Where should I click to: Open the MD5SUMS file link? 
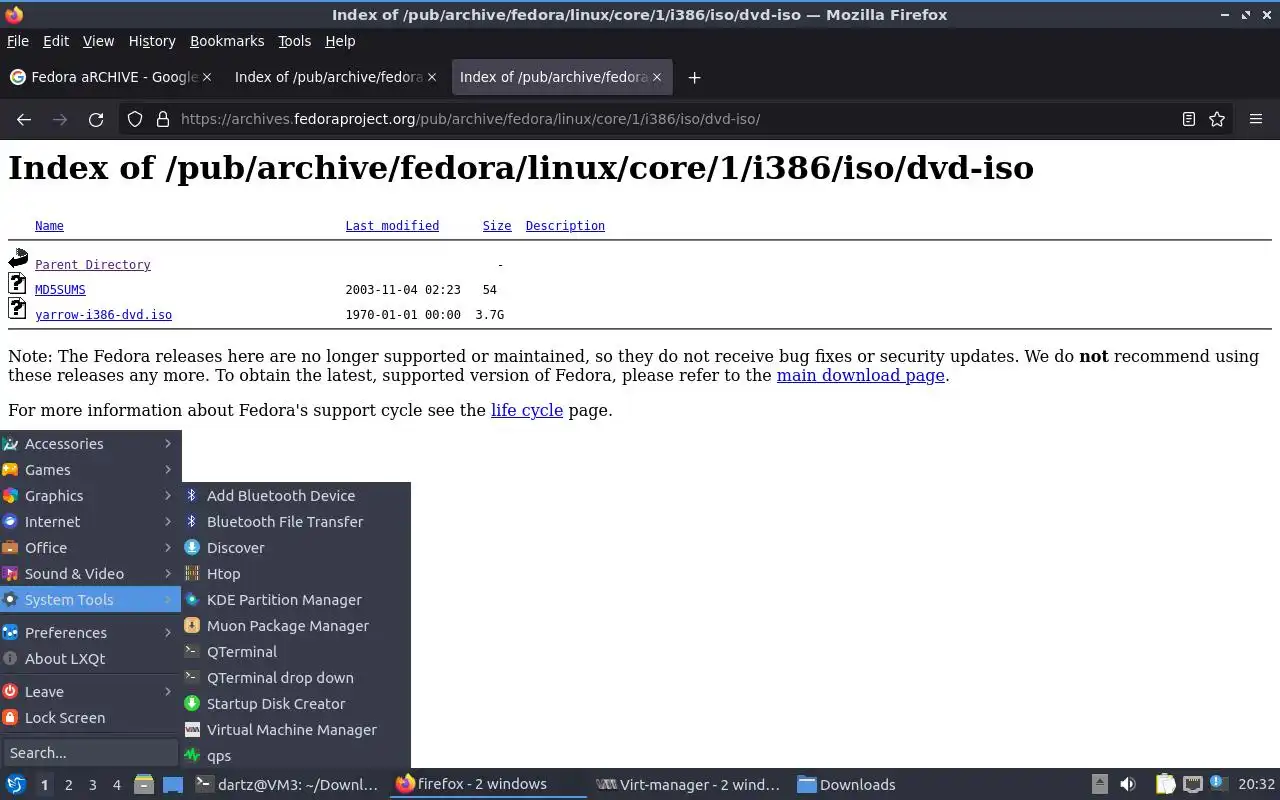pos(60,290)
